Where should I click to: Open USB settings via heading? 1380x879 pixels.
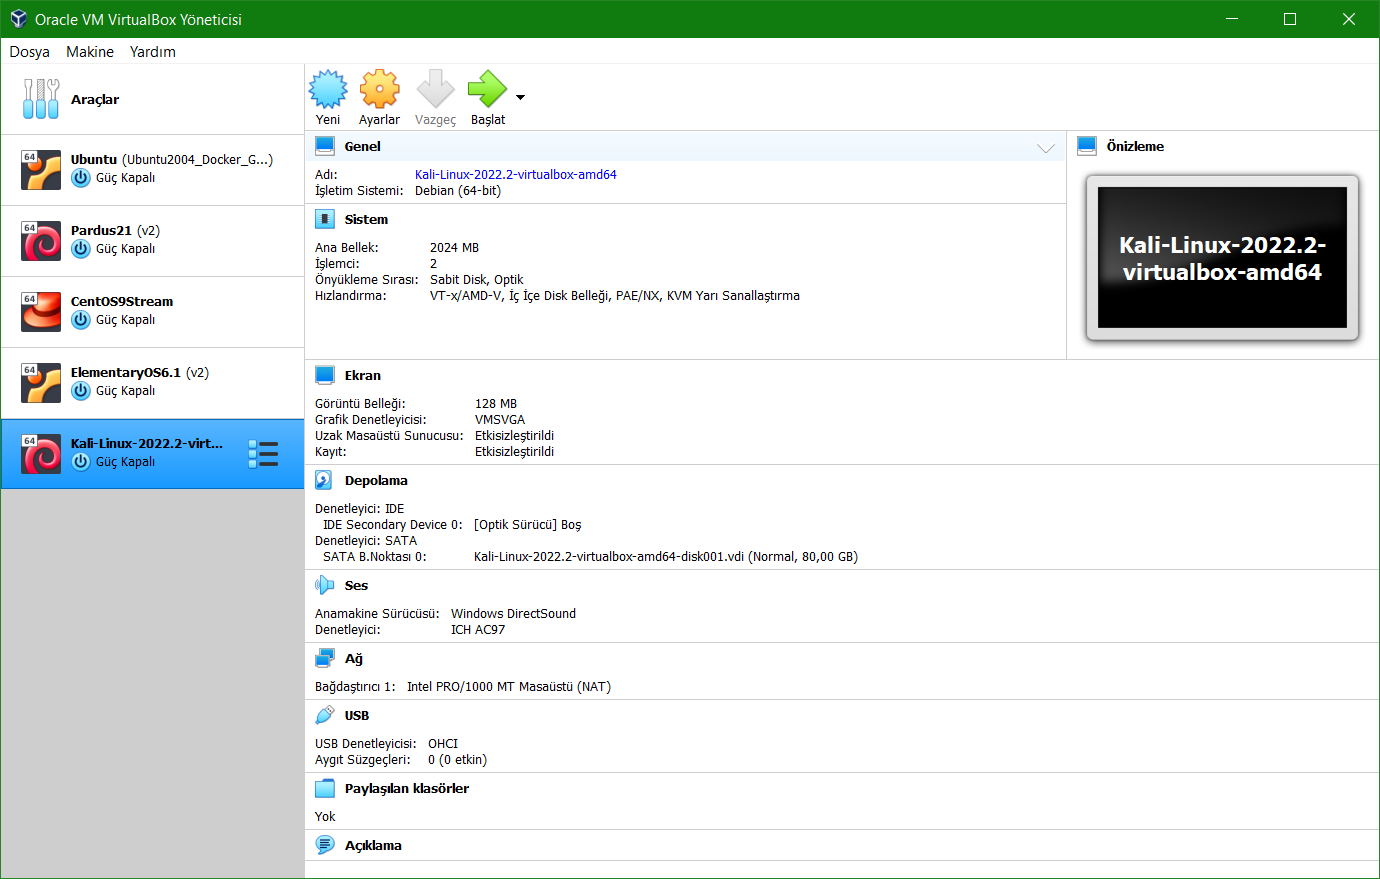(x=357, y=715)
